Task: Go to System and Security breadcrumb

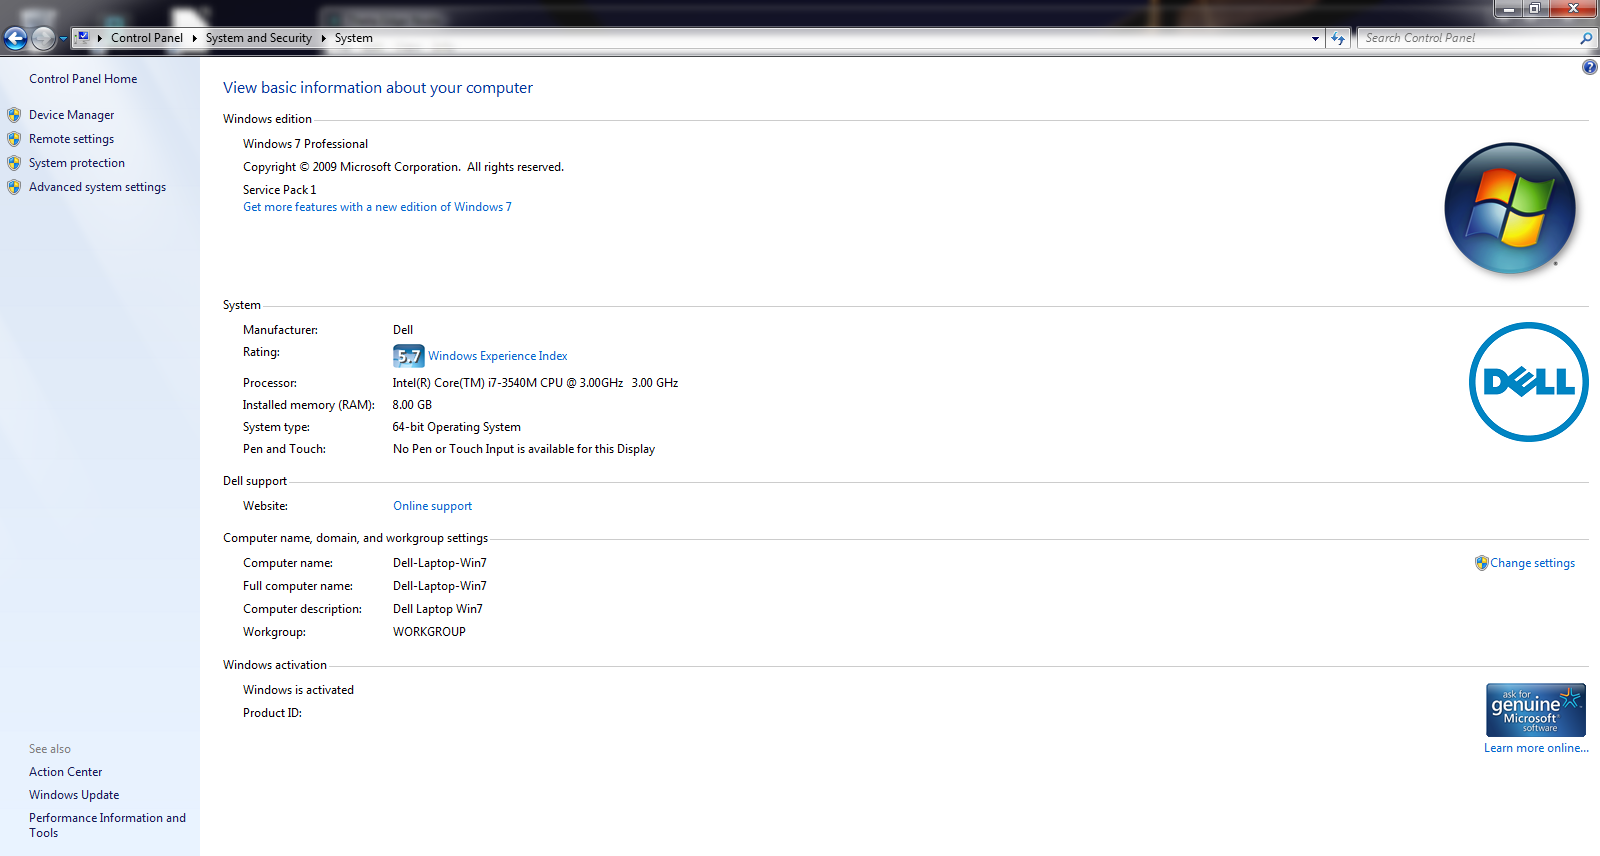Action: (x=258, y=38)
